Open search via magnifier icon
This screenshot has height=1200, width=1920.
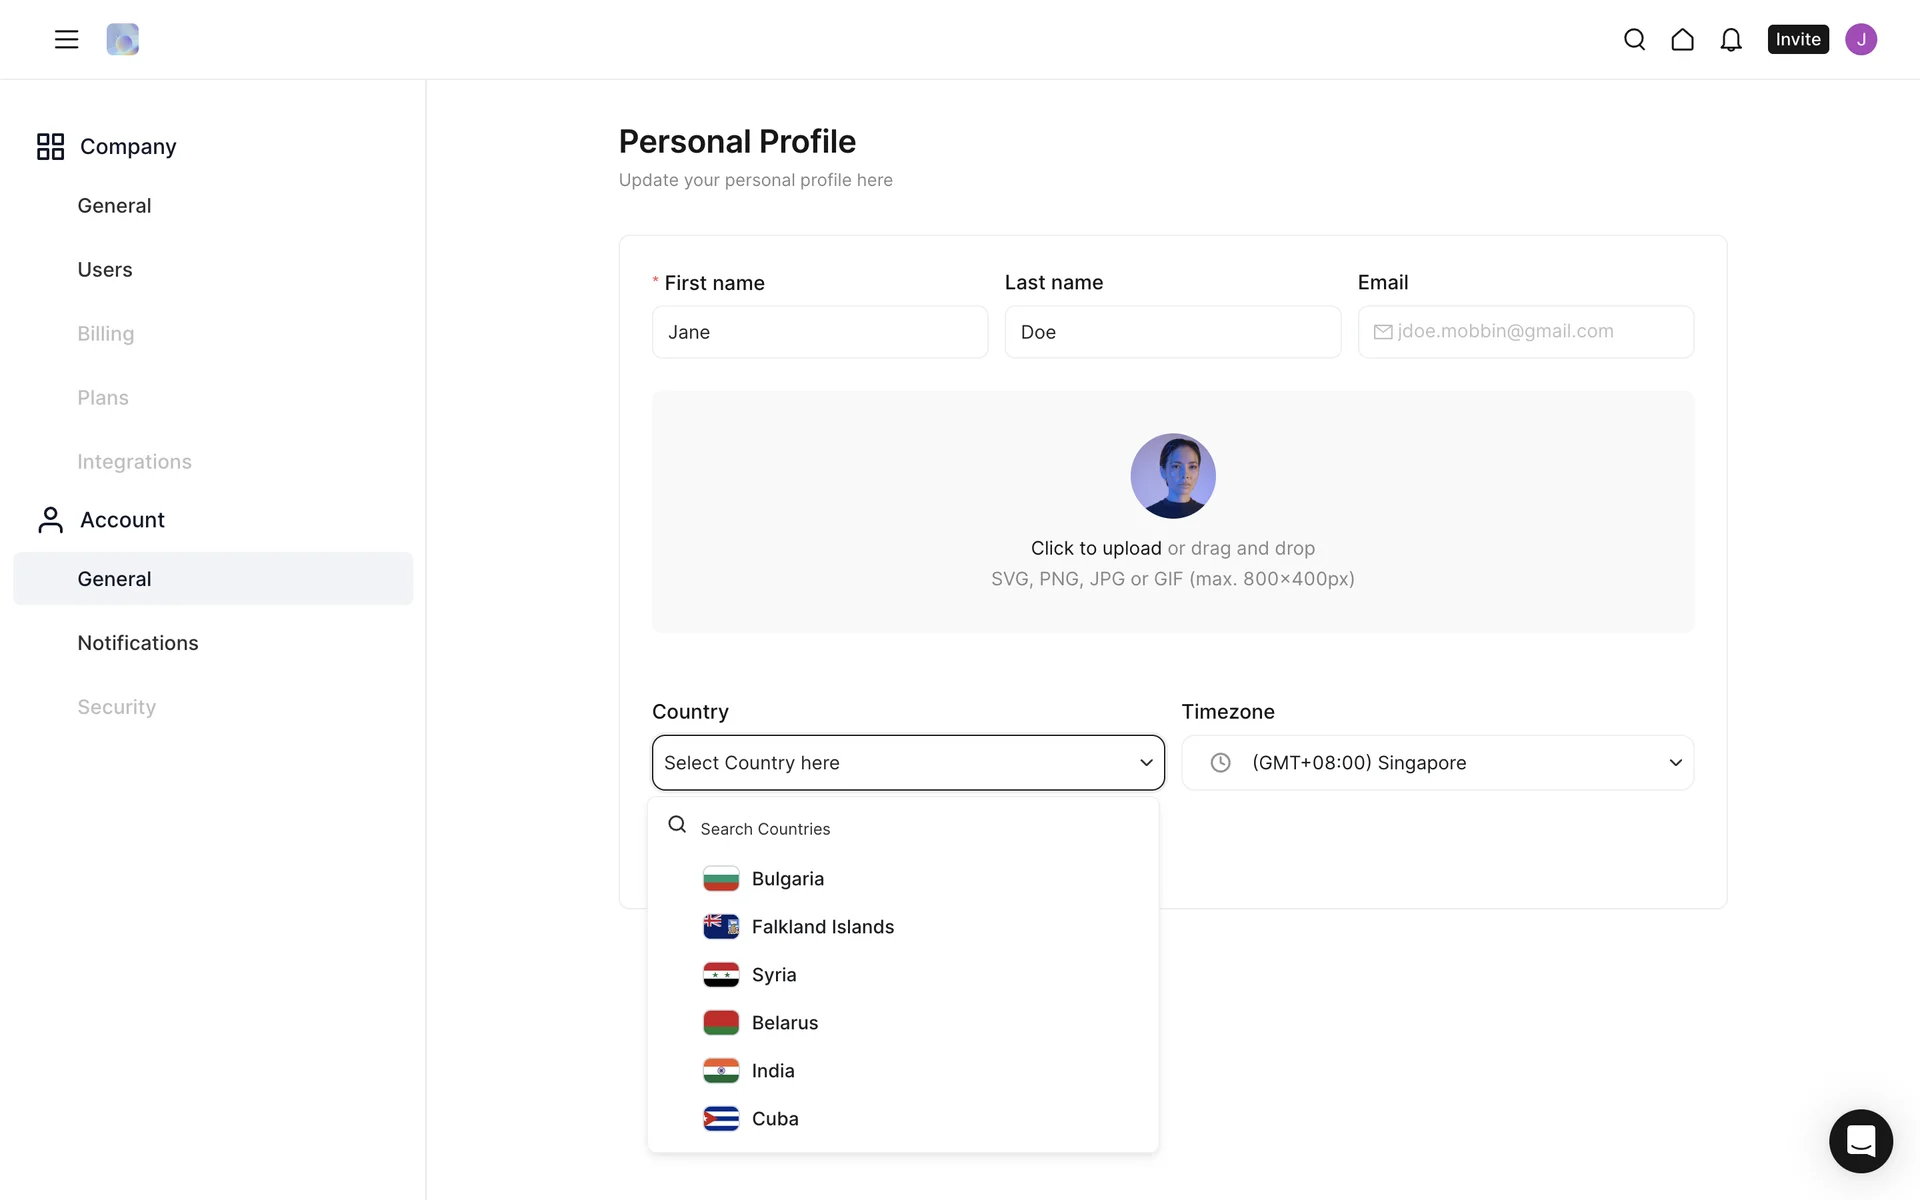point(1634,39)
